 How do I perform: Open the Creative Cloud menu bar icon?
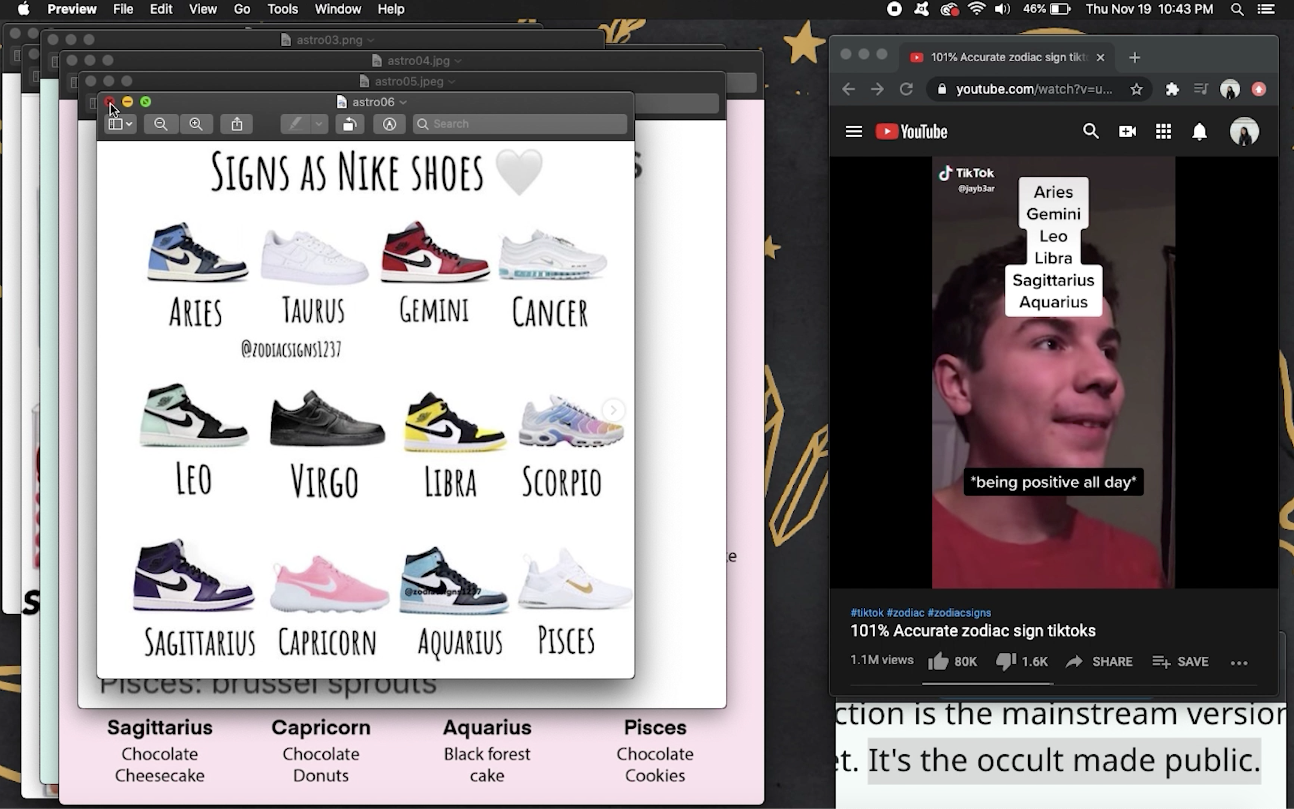(x=950, y=9)
